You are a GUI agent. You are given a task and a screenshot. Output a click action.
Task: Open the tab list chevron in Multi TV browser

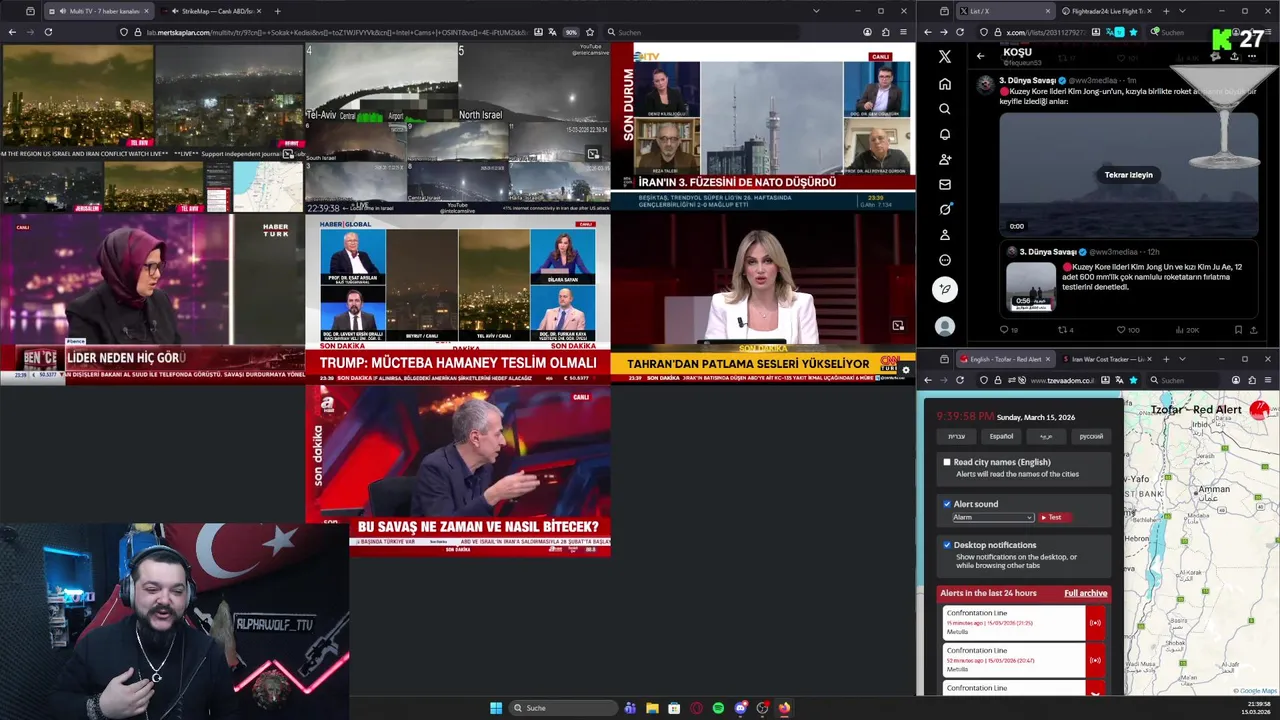(816, 11)
